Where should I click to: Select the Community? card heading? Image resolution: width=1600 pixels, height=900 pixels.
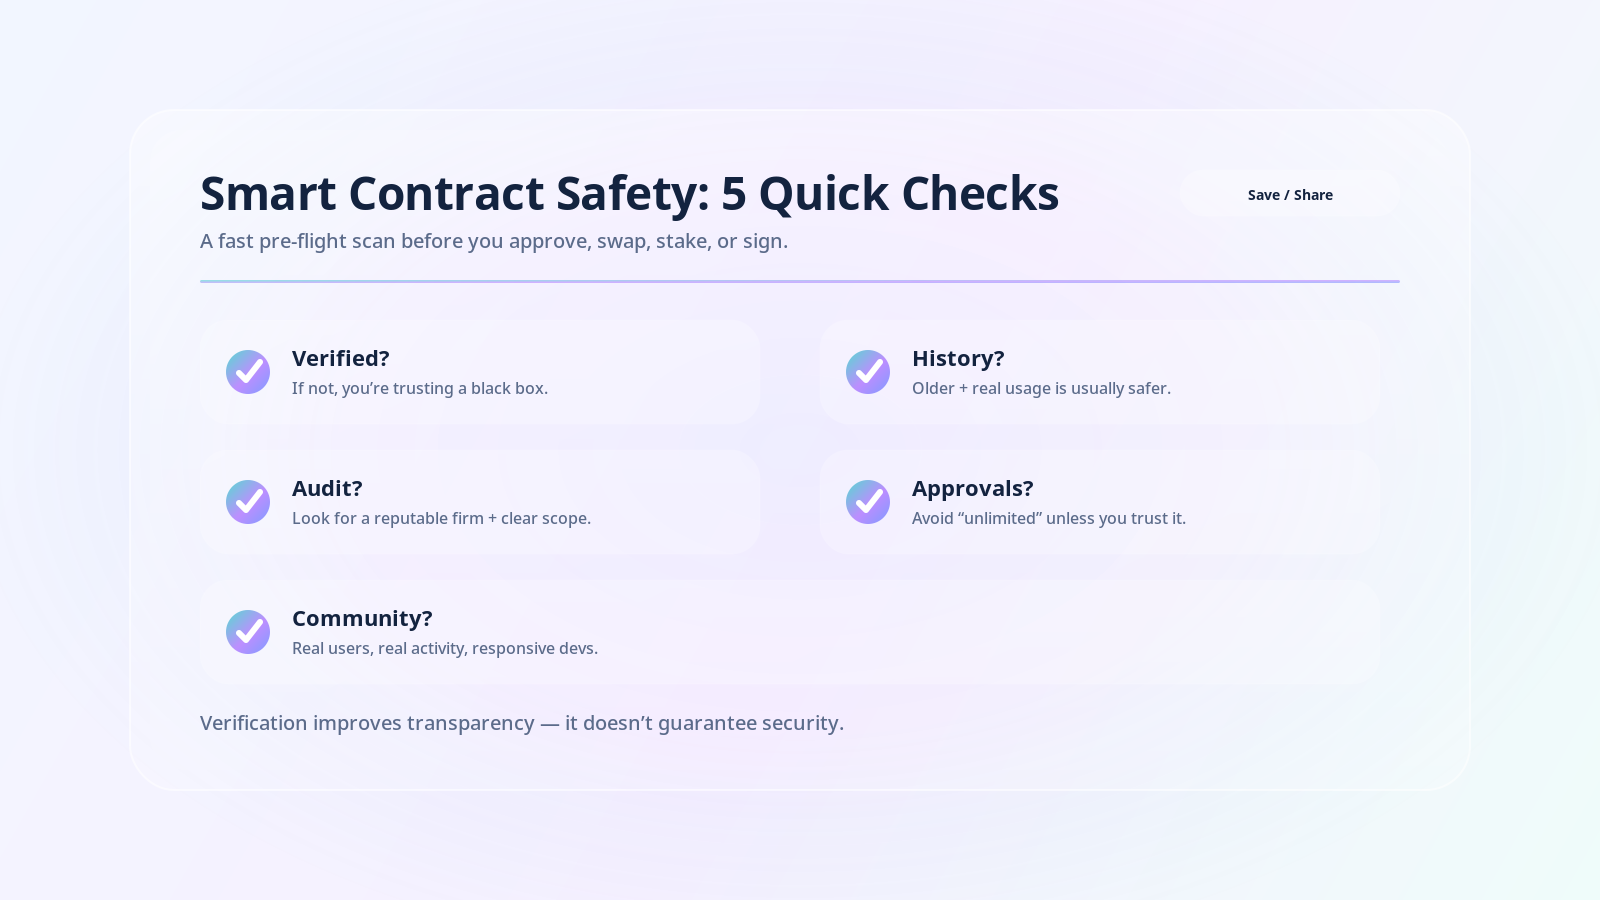click(362, 618)
